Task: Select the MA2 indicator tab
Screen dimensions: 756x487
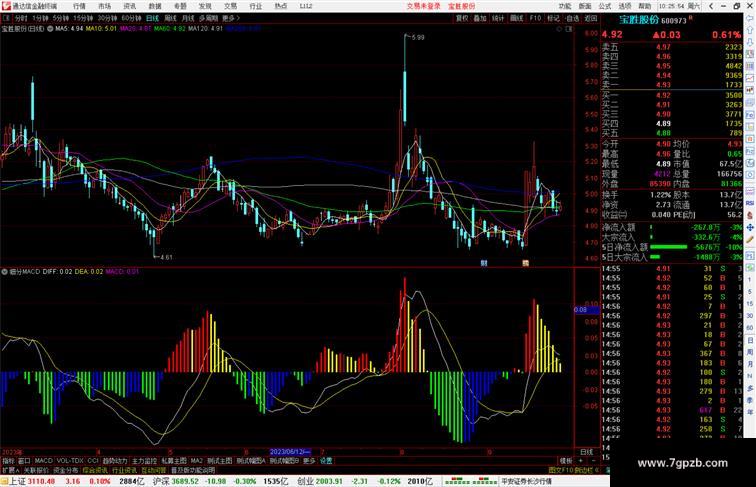Action: (x=197, y=461)
